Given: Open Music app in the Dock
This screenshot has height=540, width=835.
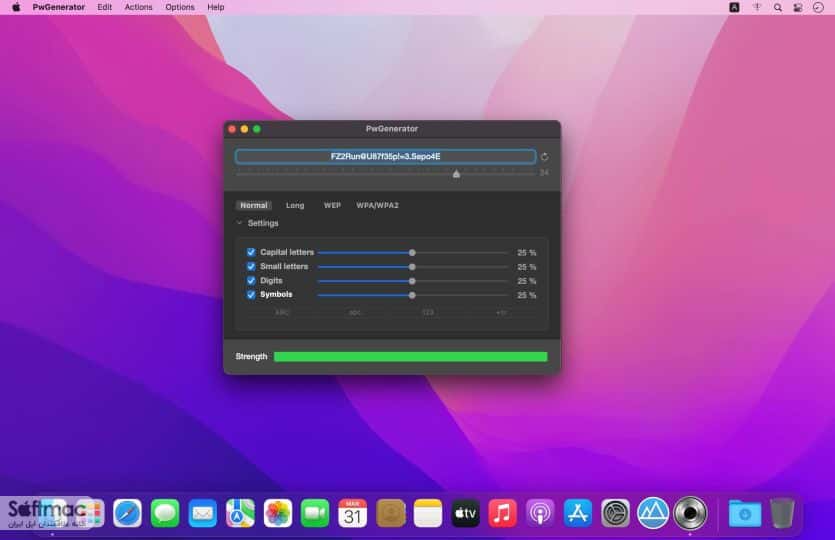Looking at the screenshot, I should 503,513.
